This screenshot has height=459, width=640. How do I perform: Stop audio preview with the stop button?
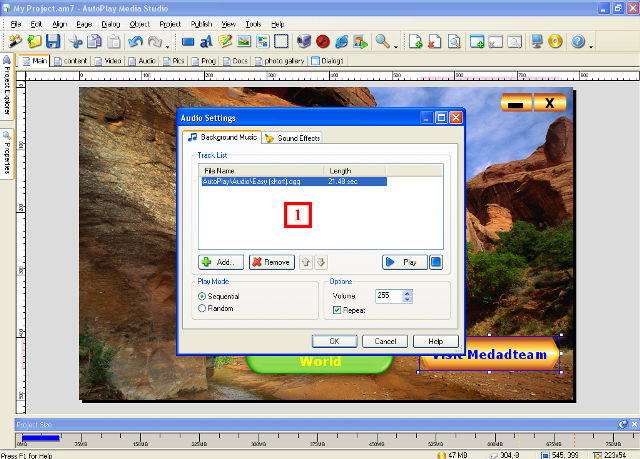(x=436, y=262)
